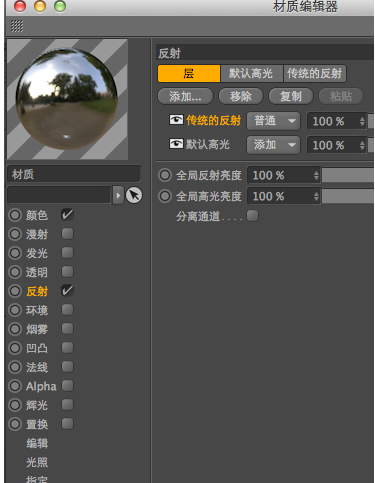Viewport: 375px width, 483px height.
Task: Click the 传统的反射 layer name
Action: coord(214,120)
